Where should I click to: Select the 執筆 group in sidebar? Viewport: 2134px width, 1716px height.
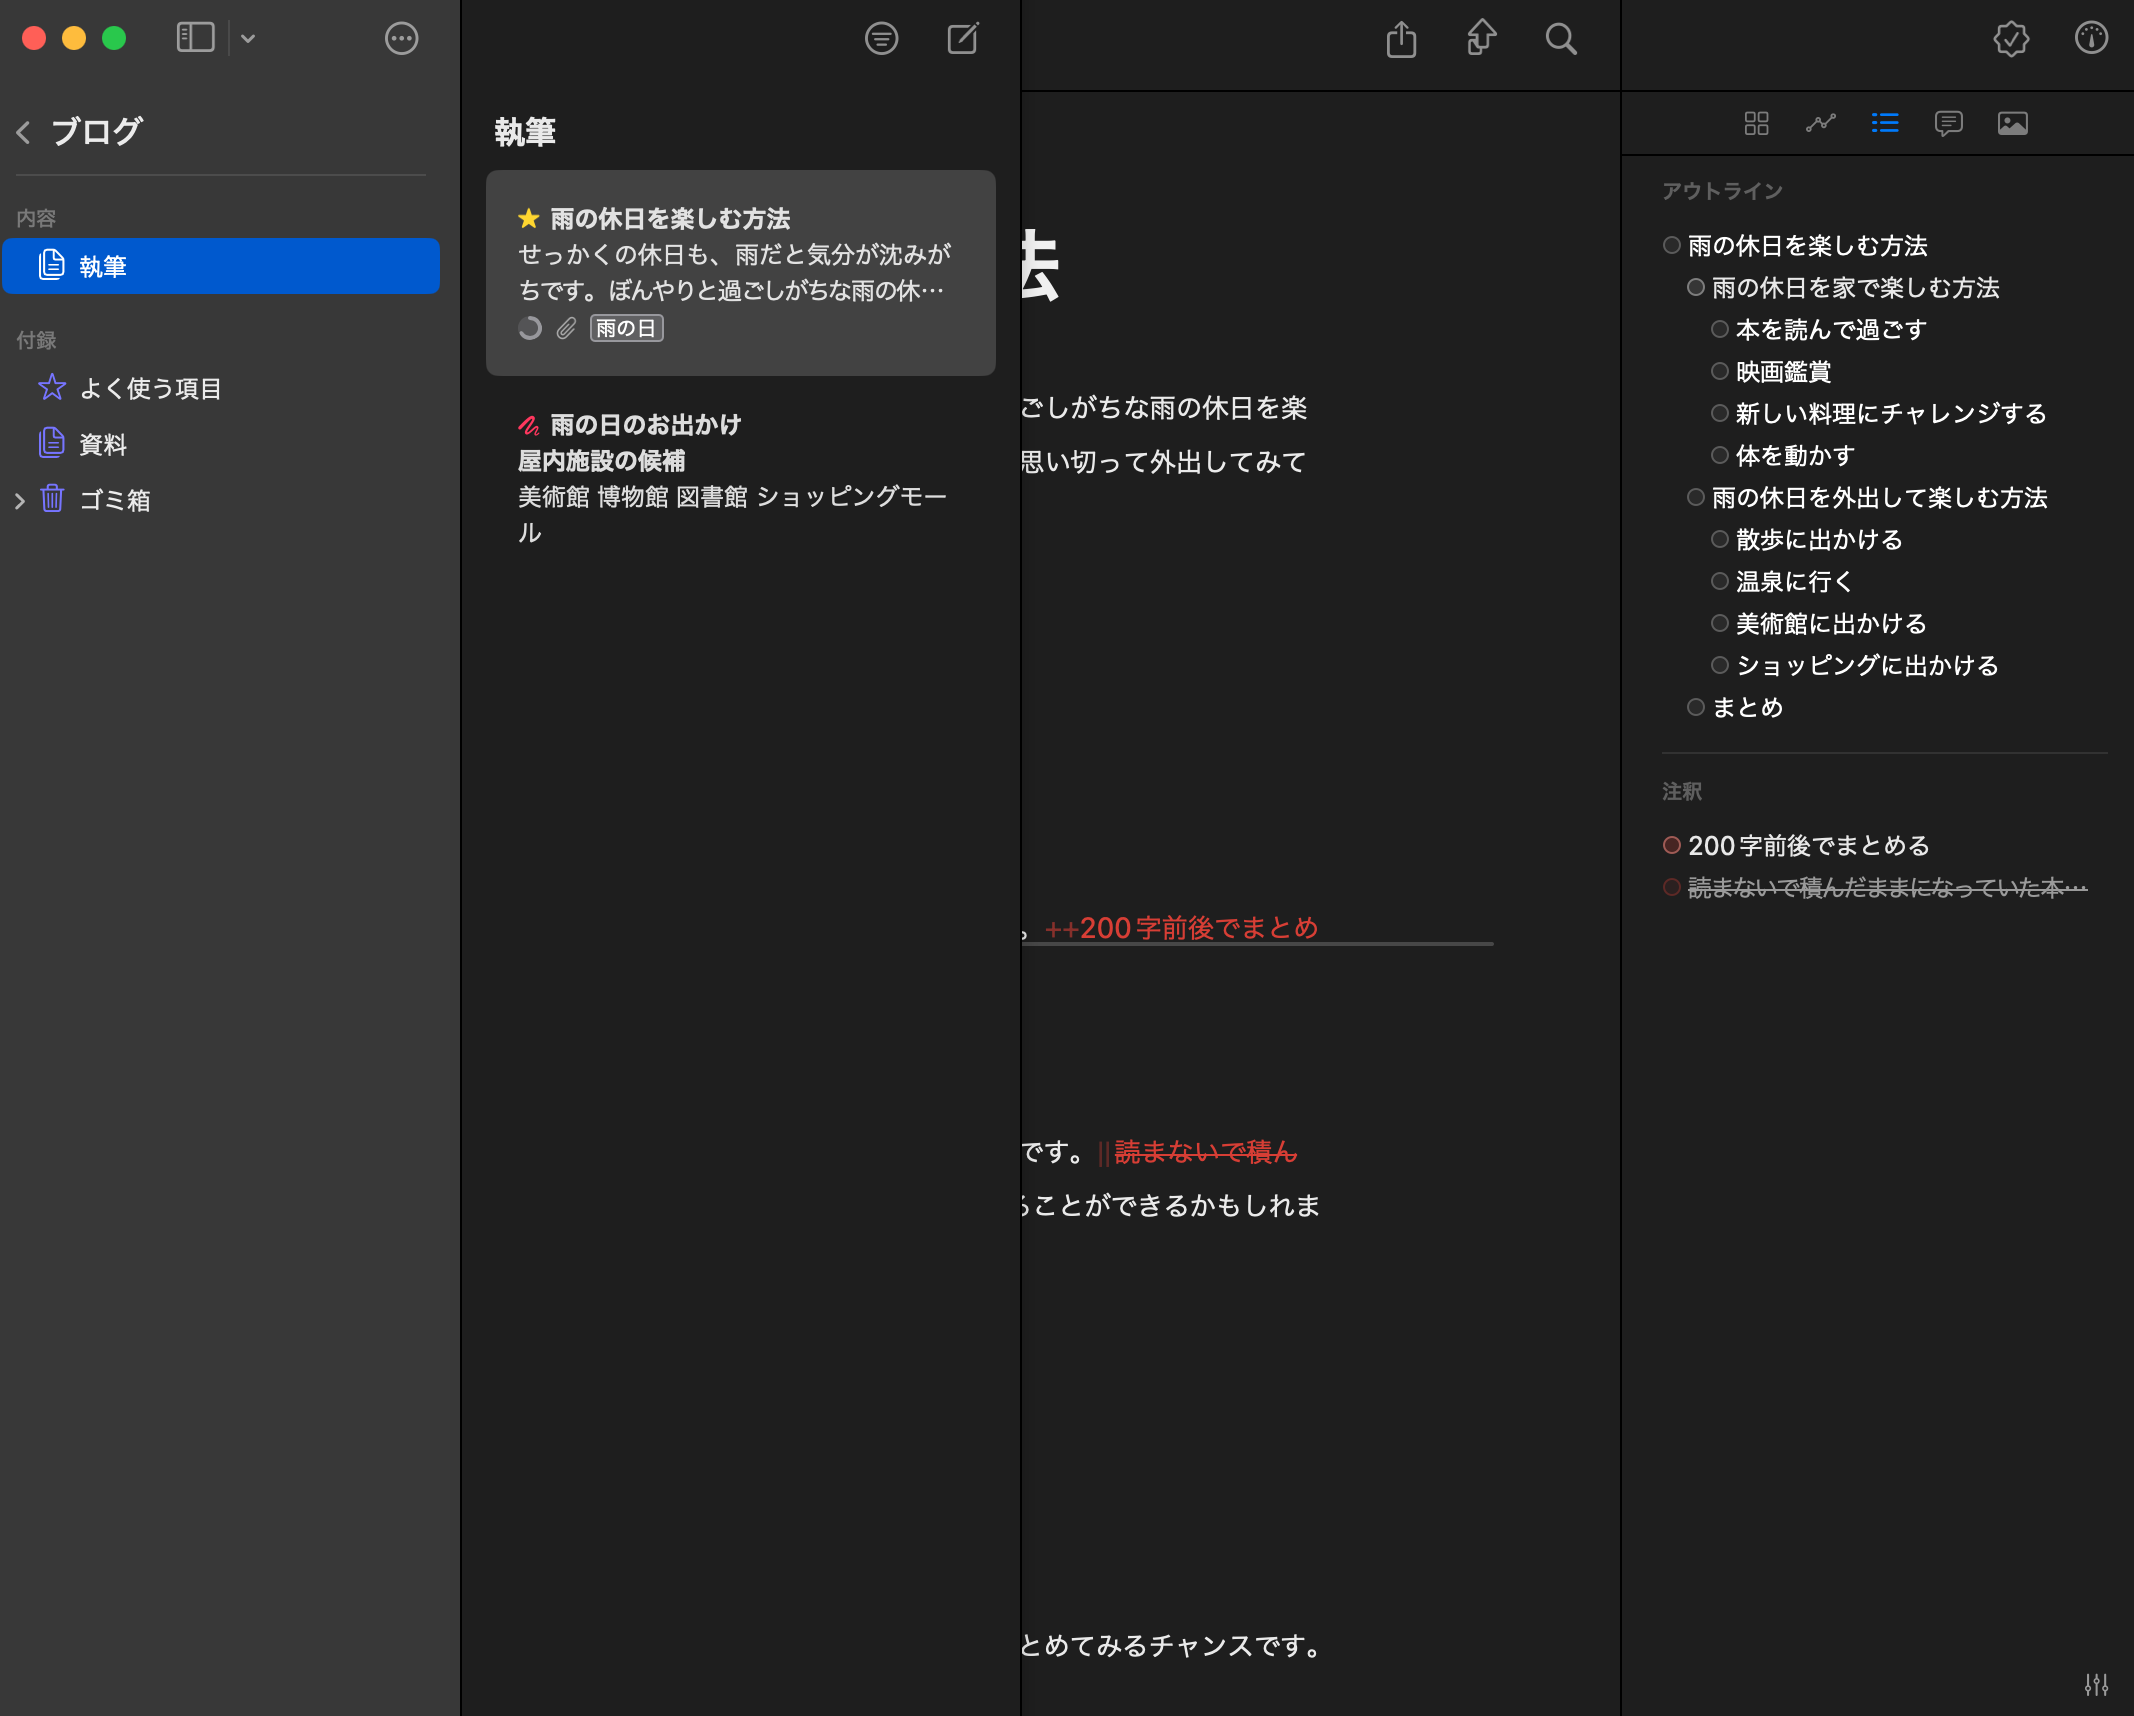click(221, 266)
